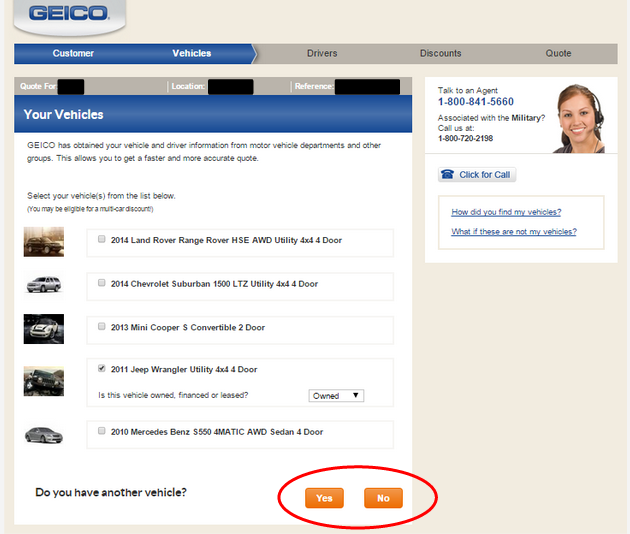Click the 'Talk to an Agent' text

point(468,90)
